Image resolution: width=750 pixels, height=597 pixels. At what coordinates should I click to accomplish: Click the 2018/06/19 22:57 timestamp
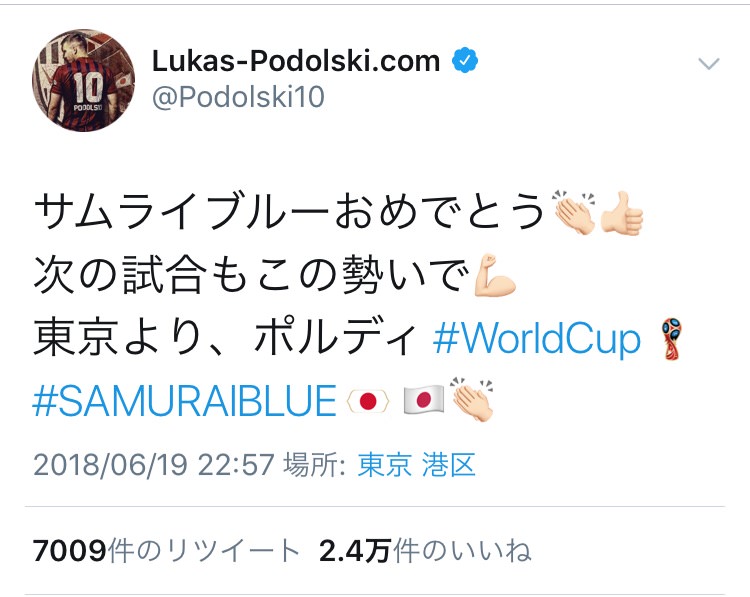click(x=154, y=464)
